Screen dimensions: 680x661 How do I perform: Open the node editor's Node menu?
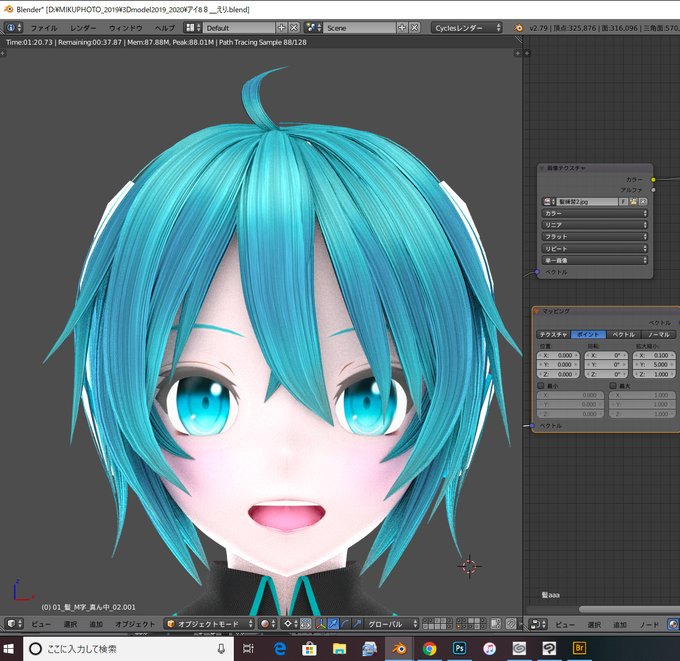click(649, 624)
